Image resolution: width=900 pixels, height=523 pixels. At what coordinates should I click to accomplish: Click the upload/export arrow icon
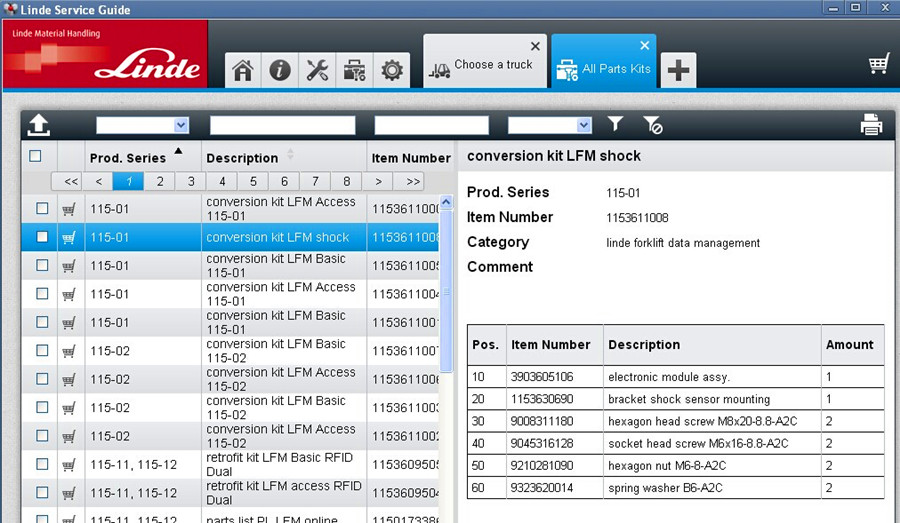pos(38,125)
